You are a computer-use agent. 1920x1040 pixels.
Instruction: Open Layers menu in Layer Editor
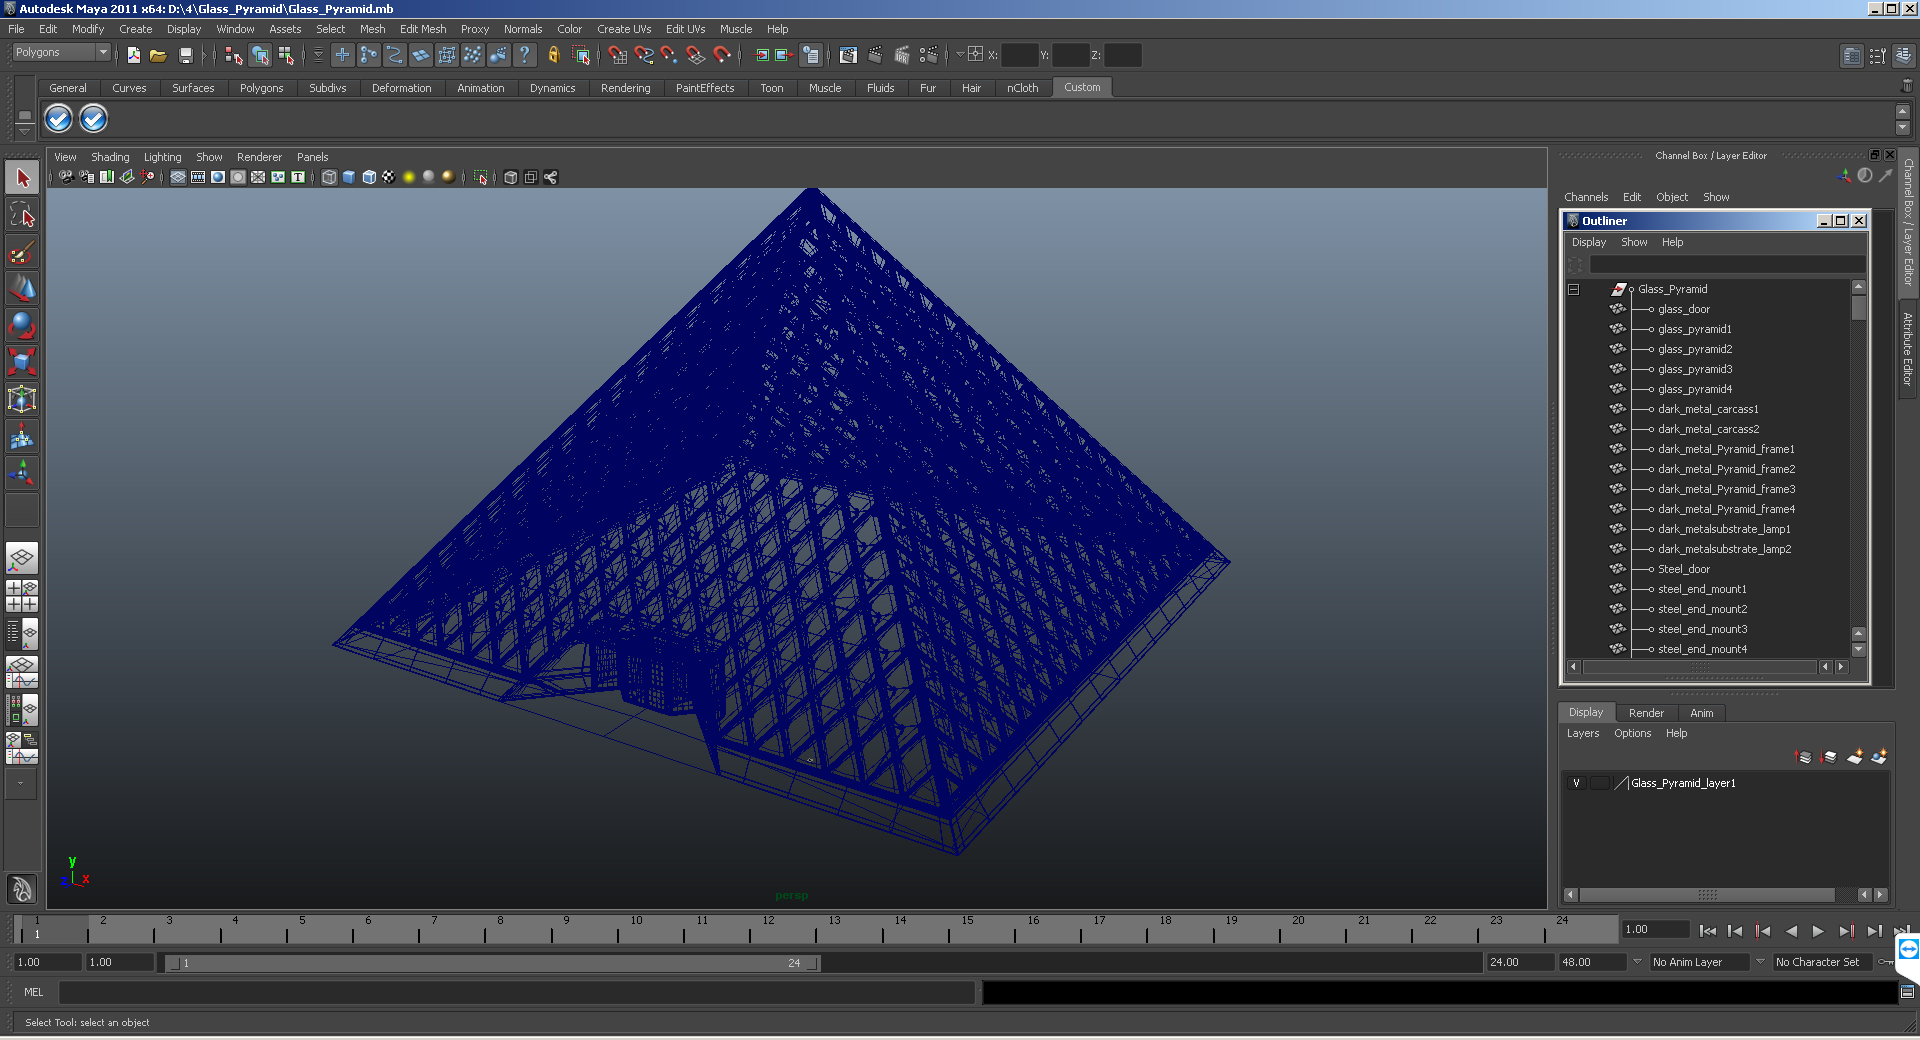[x=1582, y=733]
